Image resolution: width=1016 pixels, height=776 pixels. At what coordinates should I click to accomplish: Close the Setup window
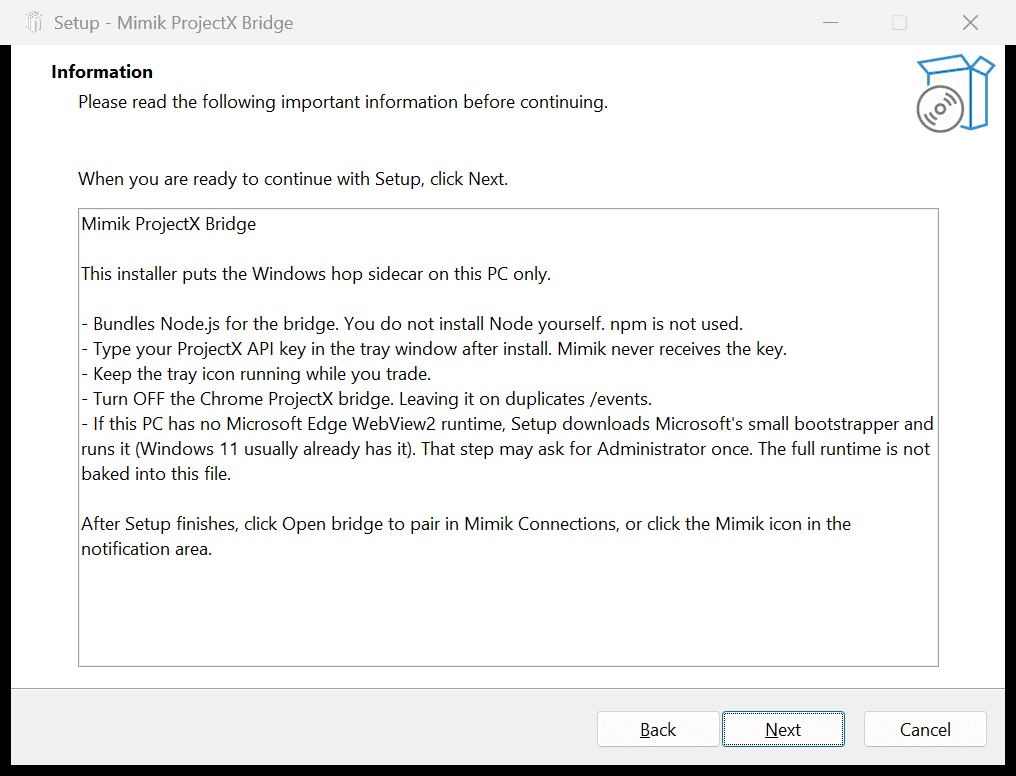(970, 23)
